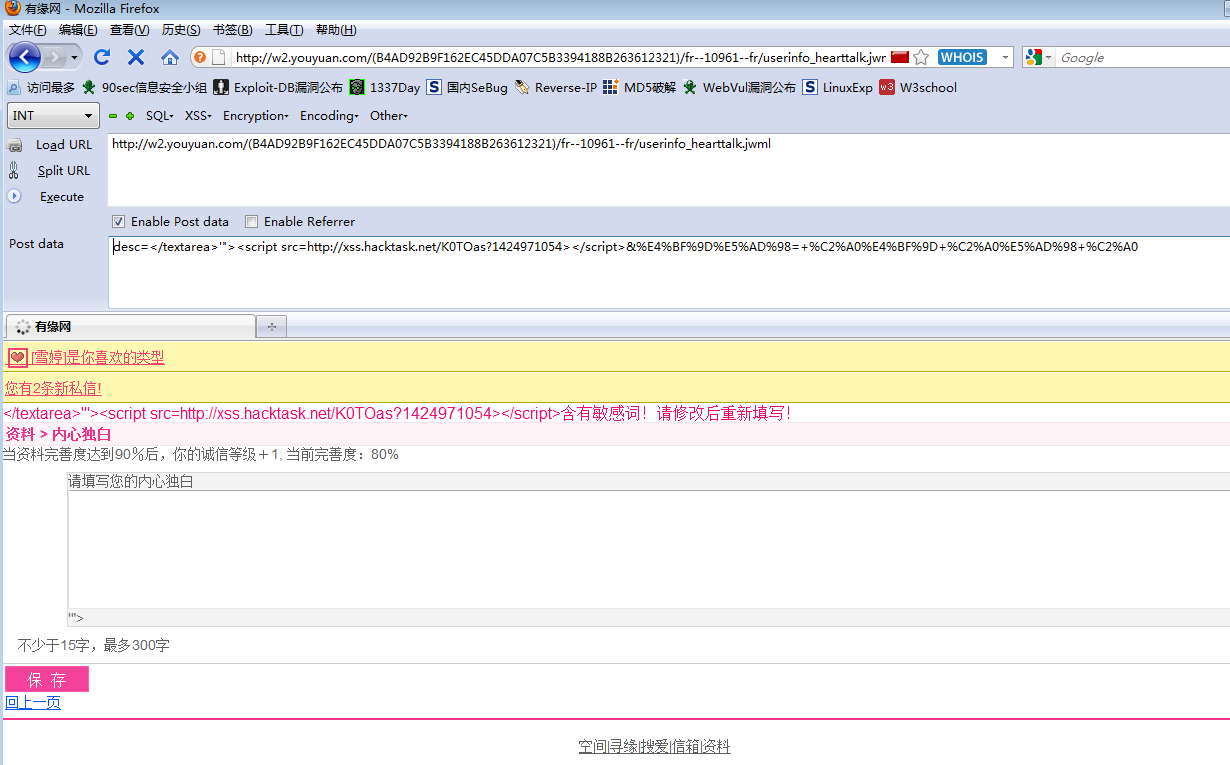1230x765 pixels.
Task: Stop loading with the X icon
Action: 136,57
